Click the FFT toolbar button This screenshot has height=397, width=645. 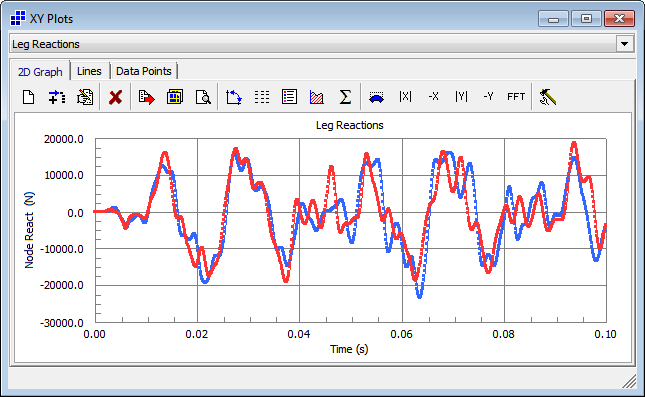[x=516, y=97]
